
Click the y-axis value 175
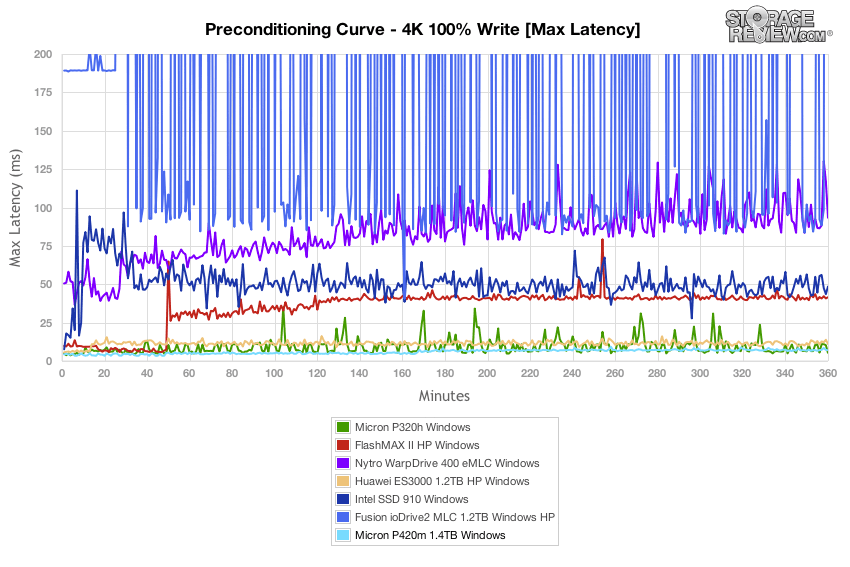tap(43, 93)
